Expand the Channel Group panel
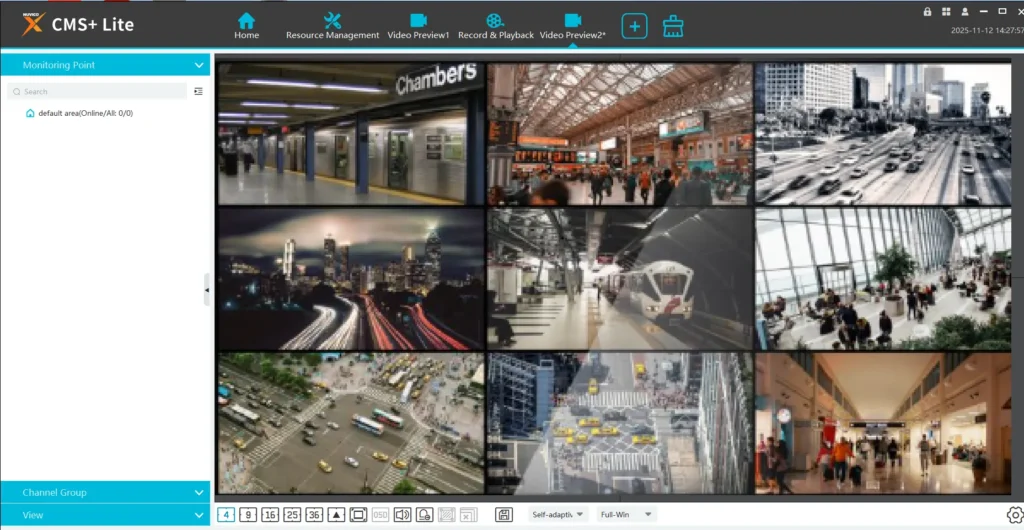The width and height of the screenshot is (1024, 530). 105,492
